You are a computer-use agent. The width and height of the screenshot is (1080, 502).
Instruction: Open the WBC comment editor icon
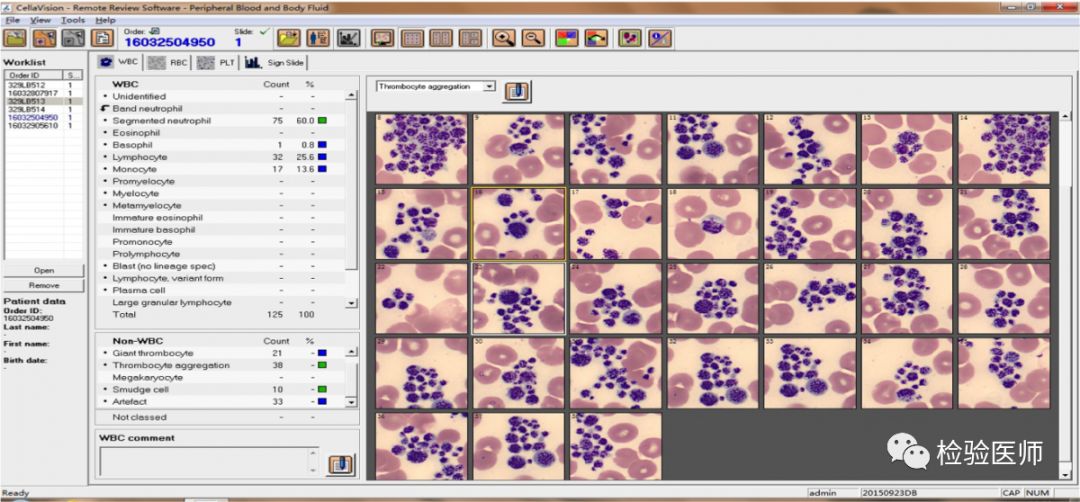pyautogui.click(x=342, y=465)
